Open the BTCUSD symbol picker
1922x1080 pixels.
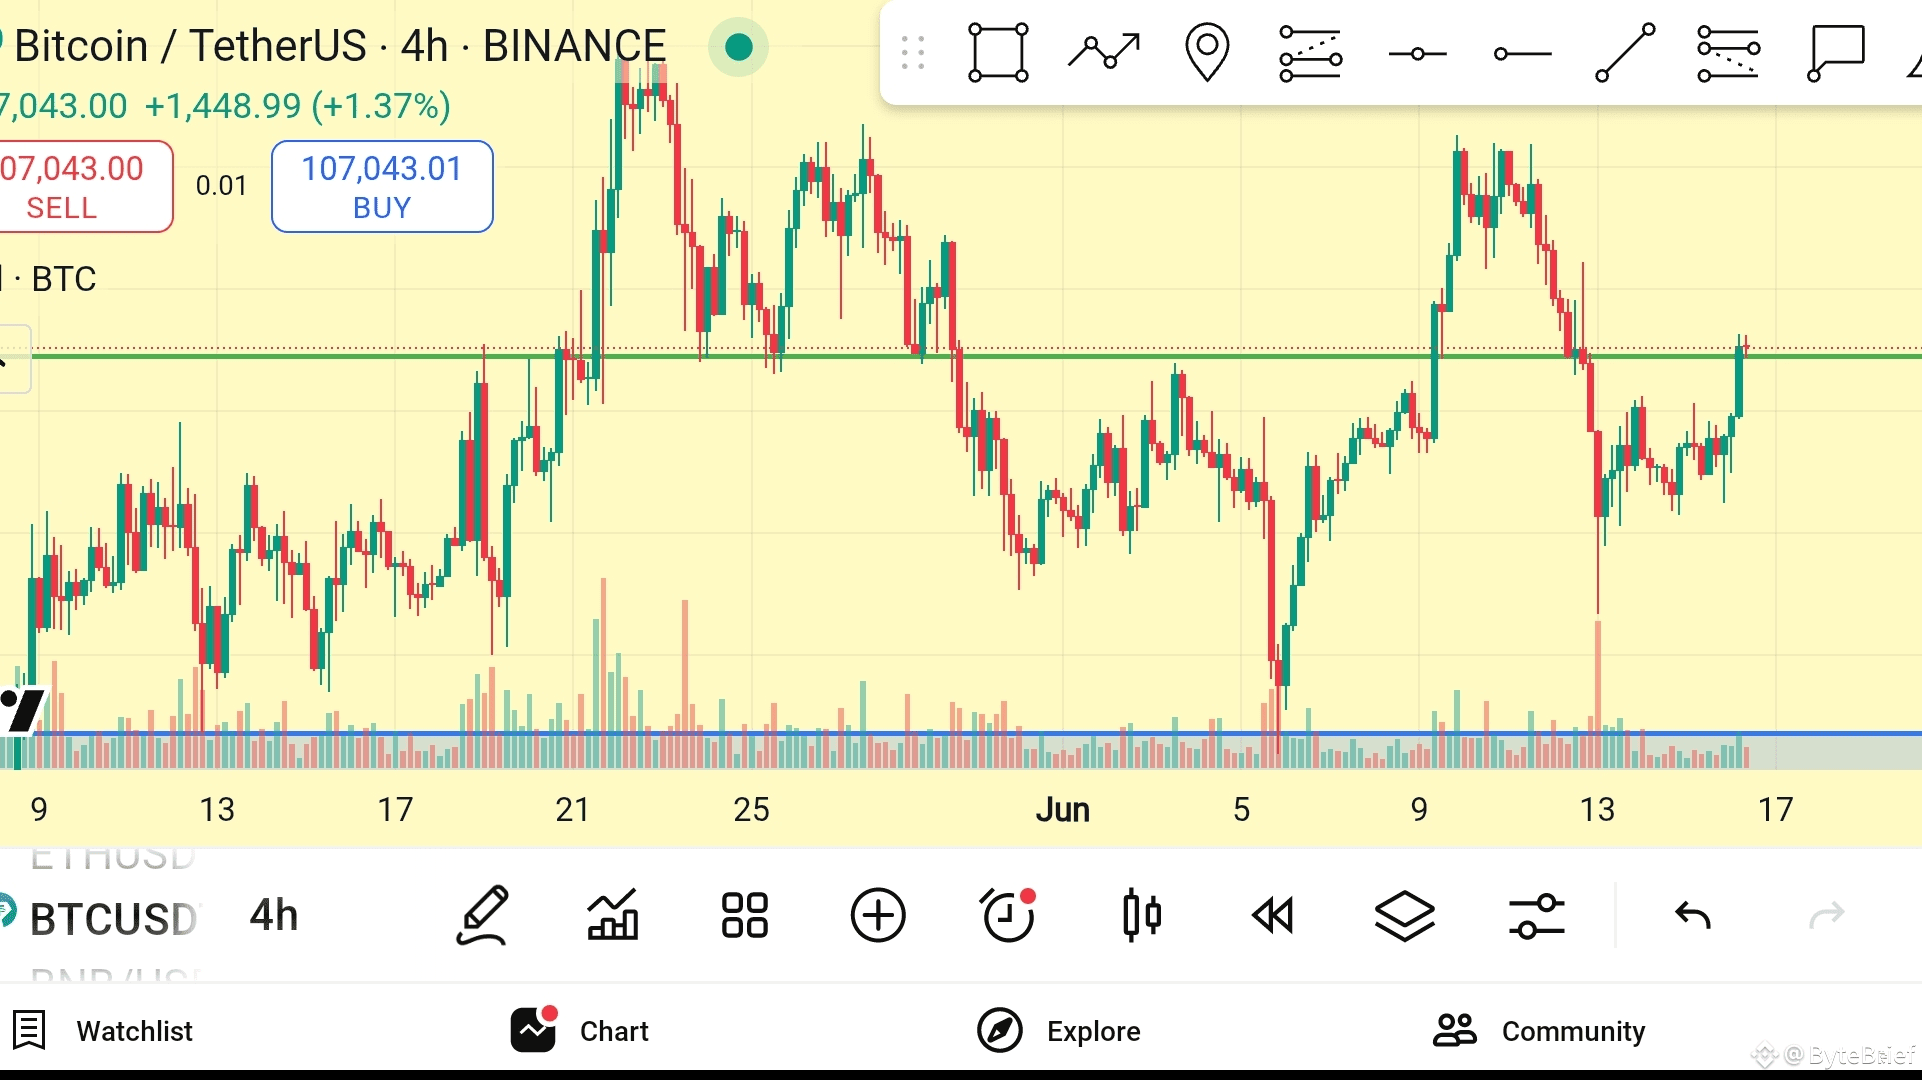(x=112, y=919)
